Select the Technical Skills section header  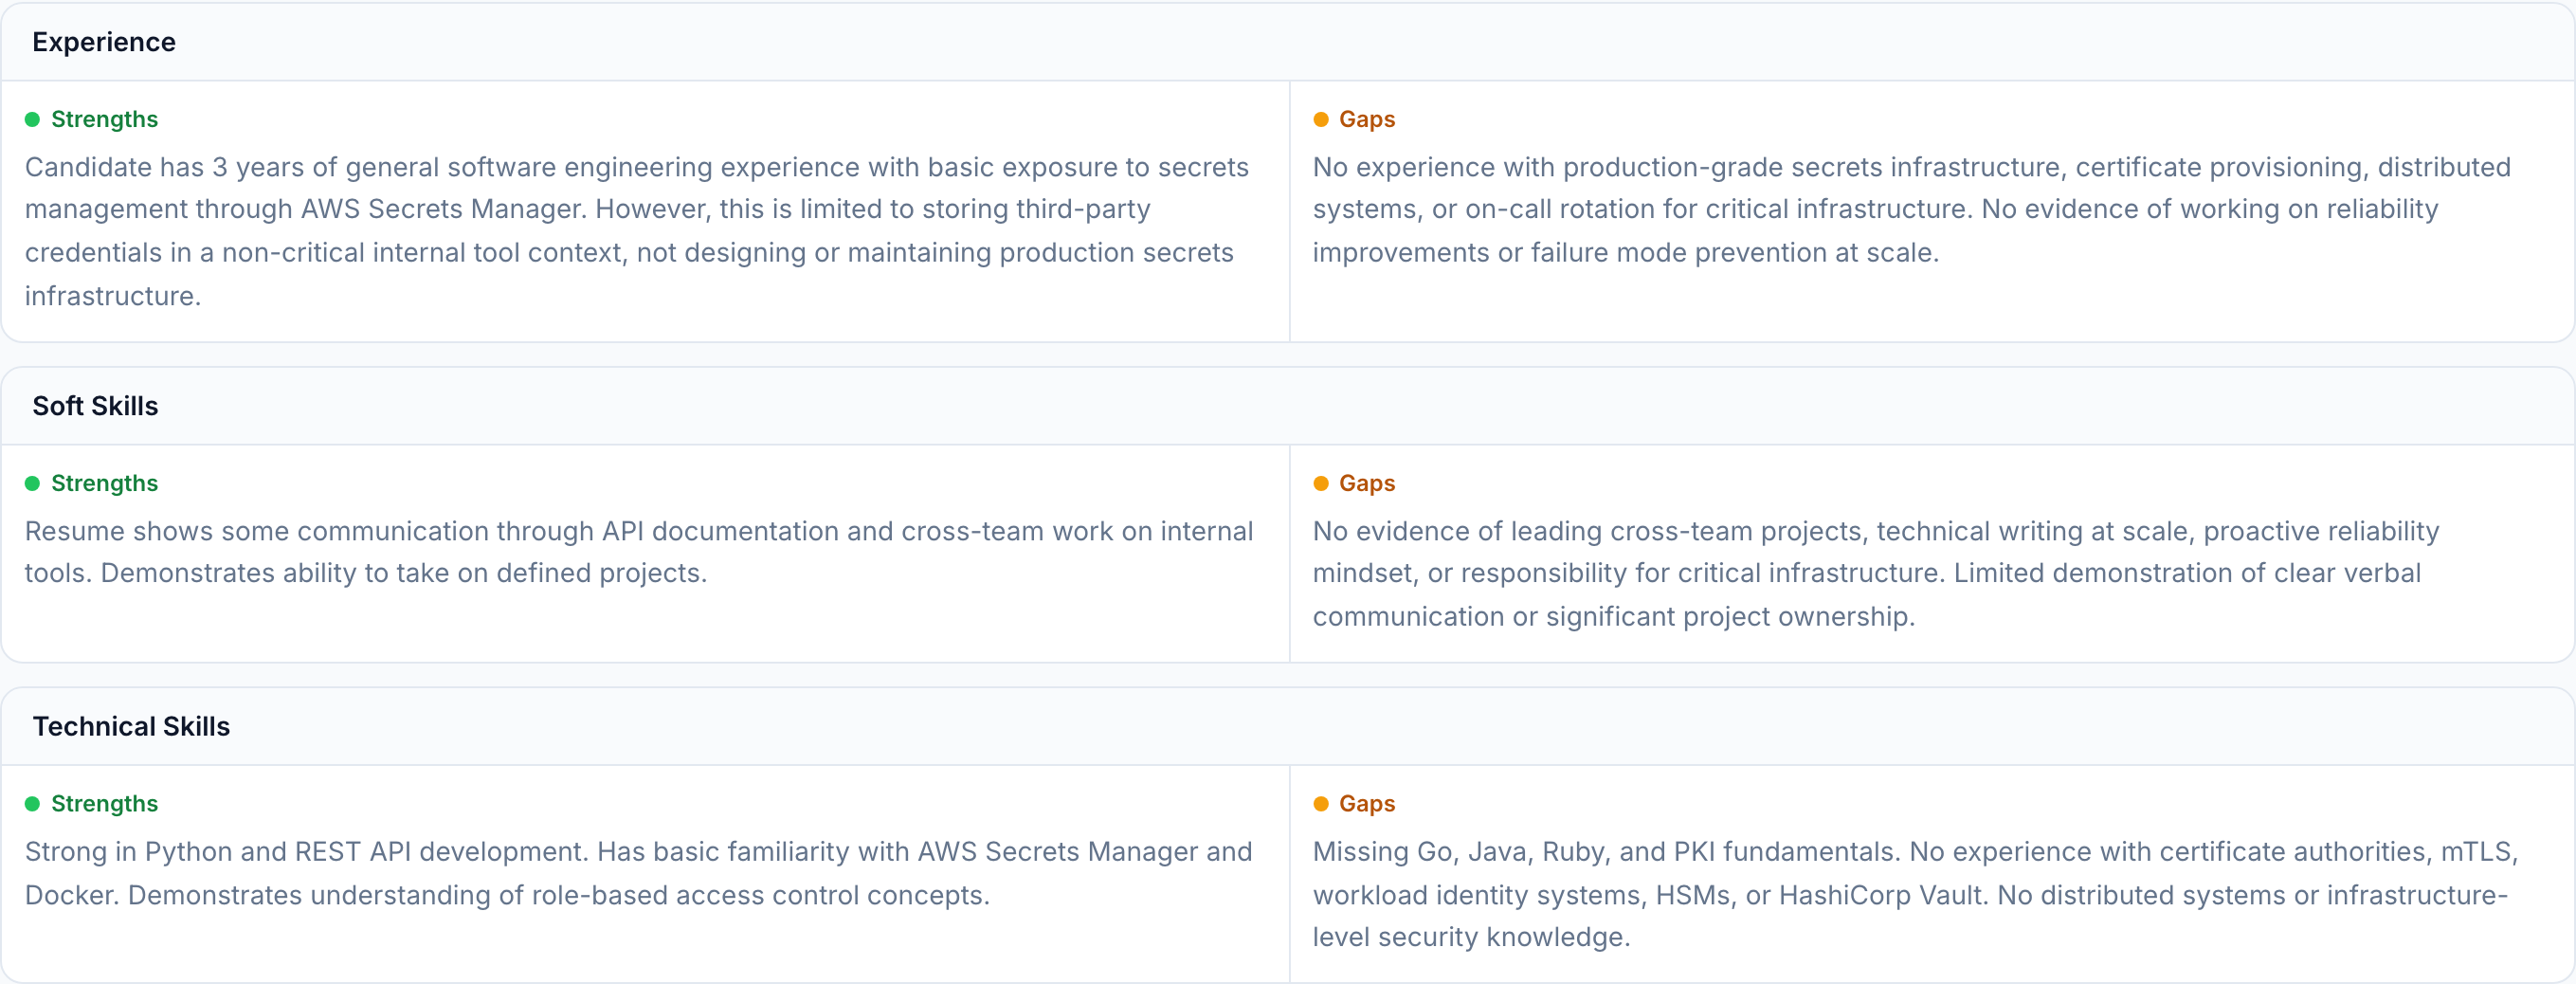tap(131, 726)
